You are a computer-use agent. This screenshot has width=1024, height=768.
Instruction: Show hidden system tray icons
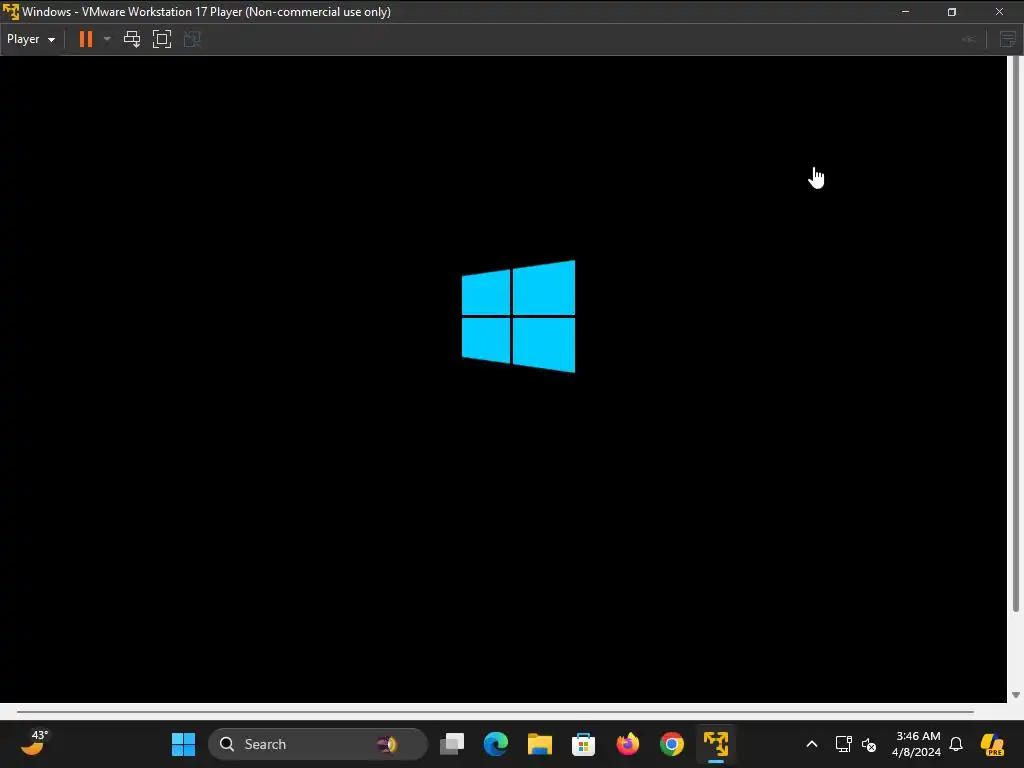[x=812, y=744]
